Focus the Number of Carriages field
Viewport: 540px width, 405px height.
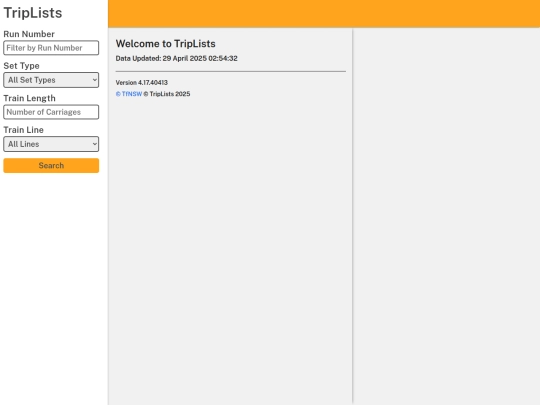(x=51, y=112)
